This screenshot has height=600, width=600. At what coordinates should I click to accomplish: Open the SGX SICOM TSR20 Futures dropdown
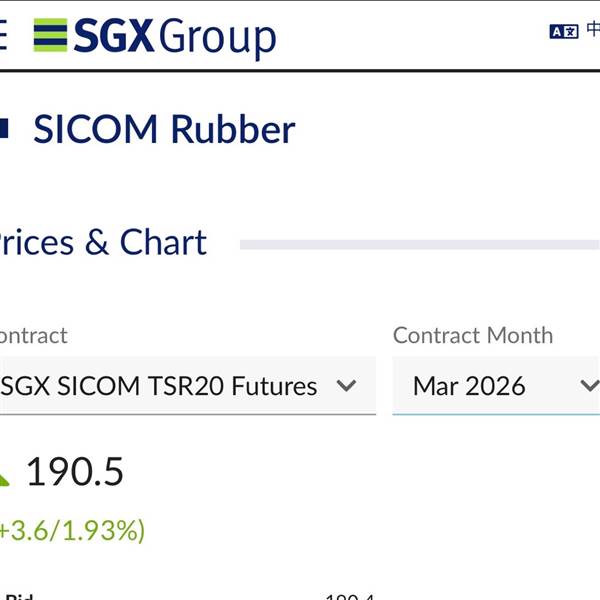coord(160,386)
